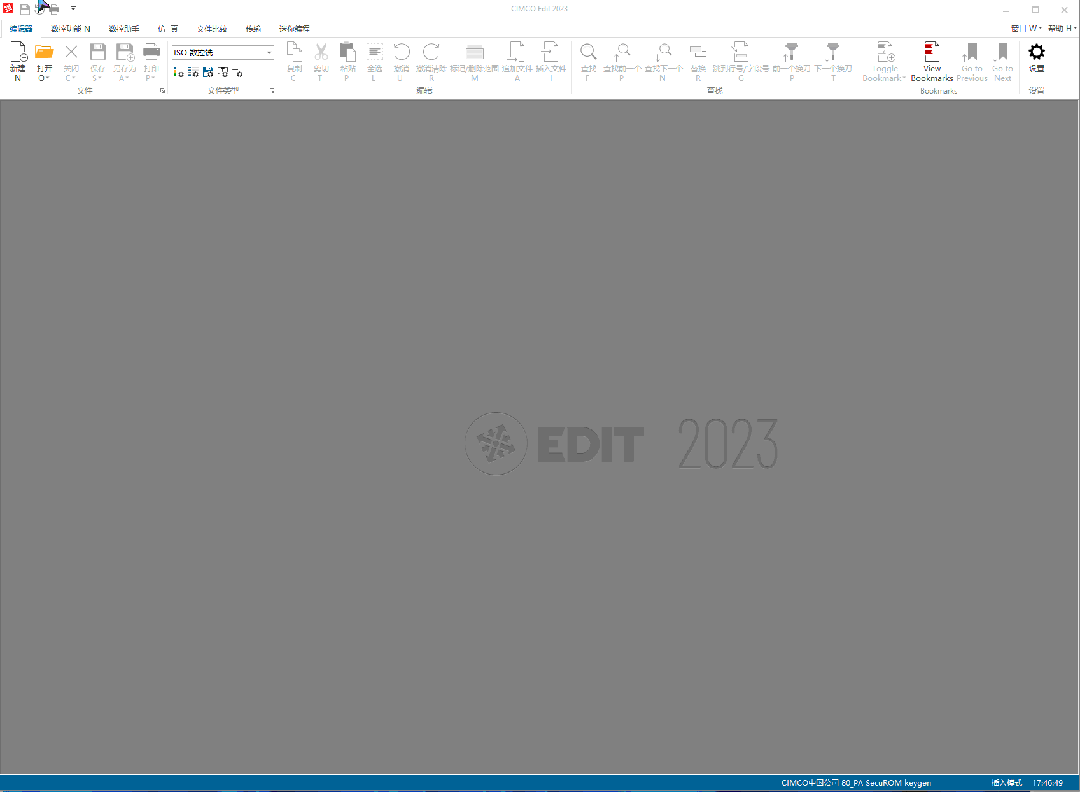Screen dimensions: 1080x792
Task: Click the Undo arrow icon in ribbon
Action: point(402,52)
